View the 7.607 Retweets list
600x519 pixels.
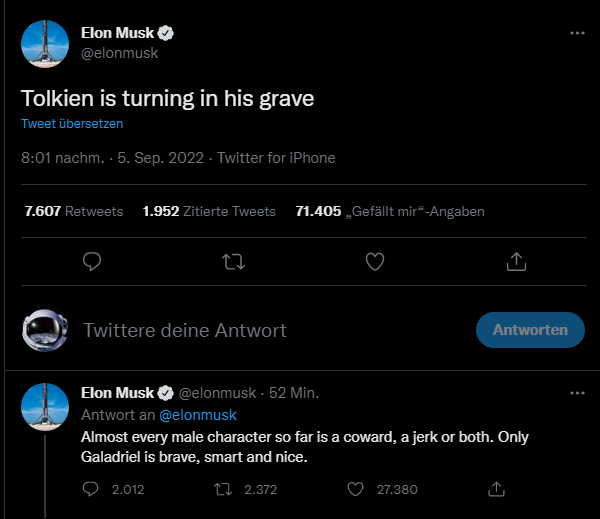74,211
